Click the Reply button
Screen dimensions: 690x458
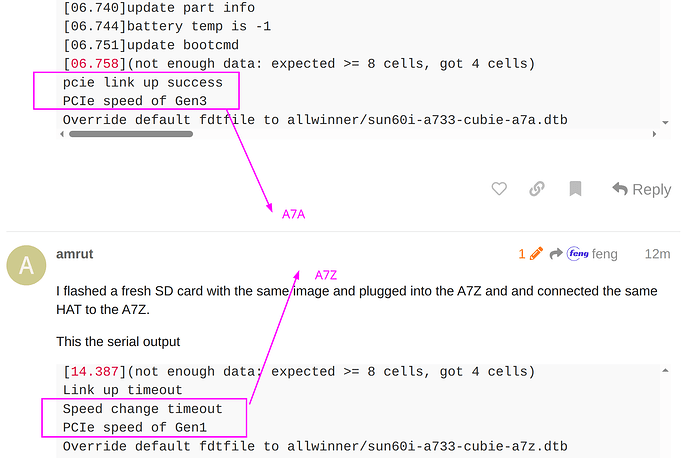[642, 189]
